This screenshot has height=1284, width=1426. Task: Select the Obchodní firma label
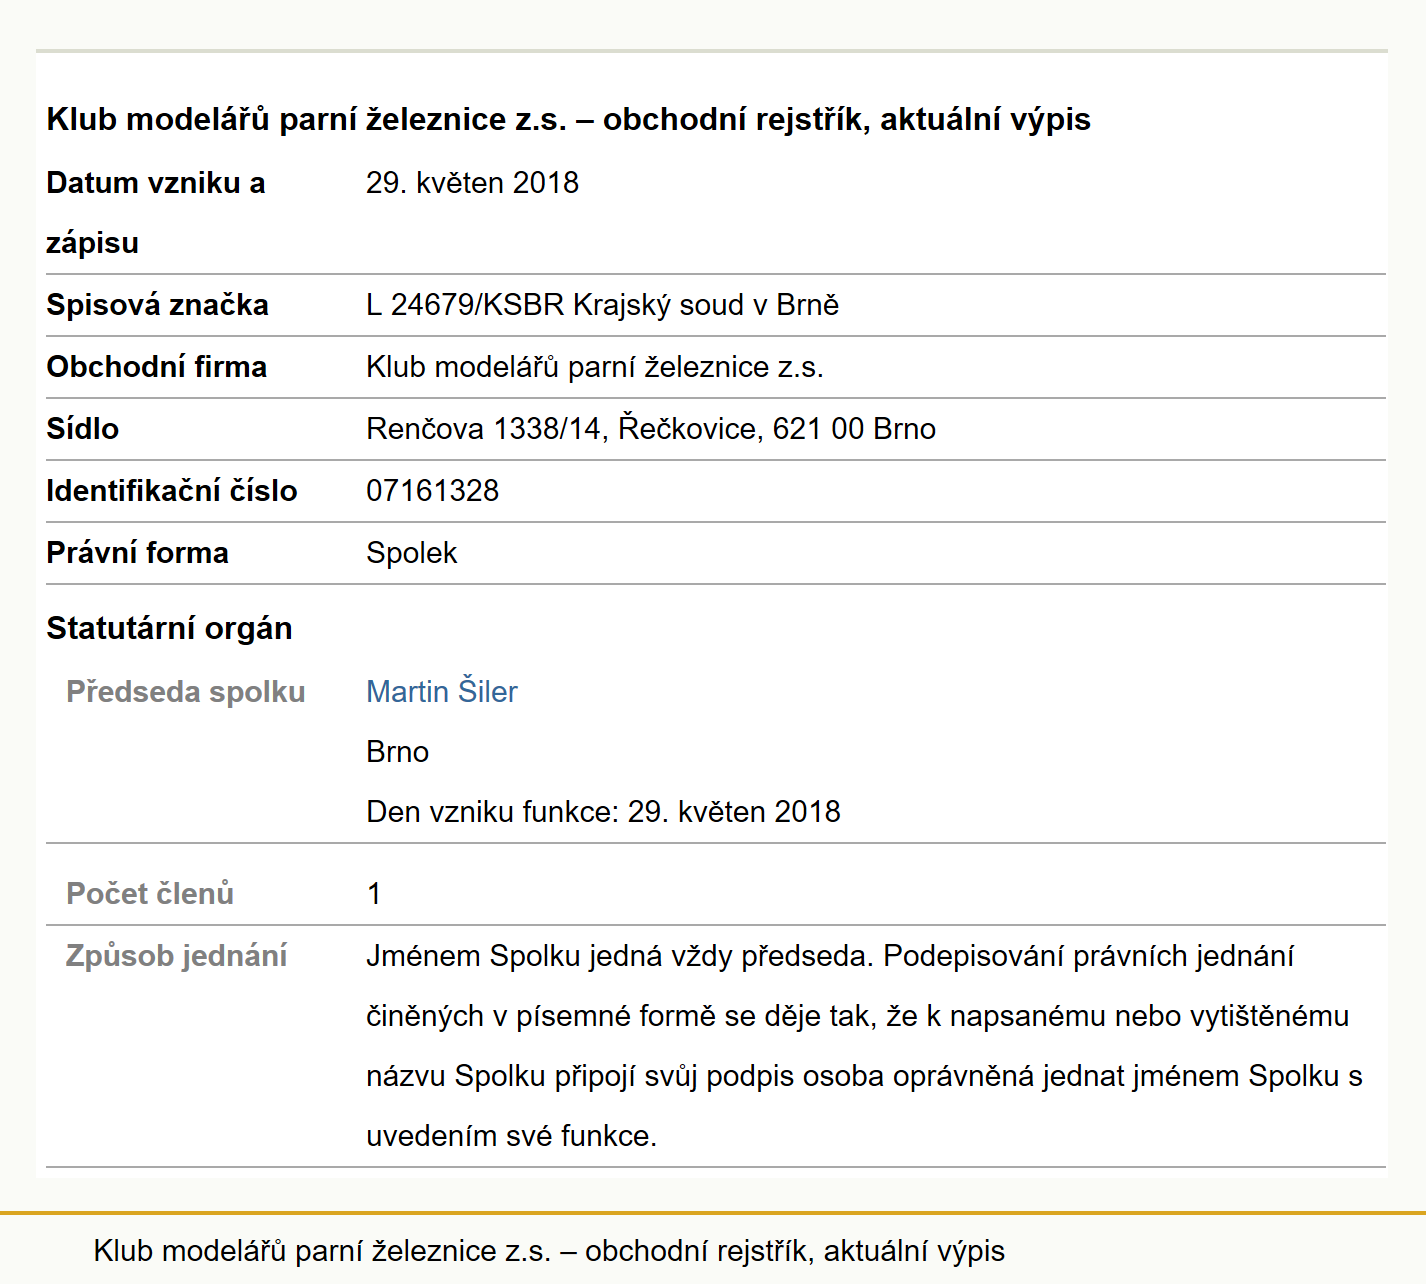[156, 367]
